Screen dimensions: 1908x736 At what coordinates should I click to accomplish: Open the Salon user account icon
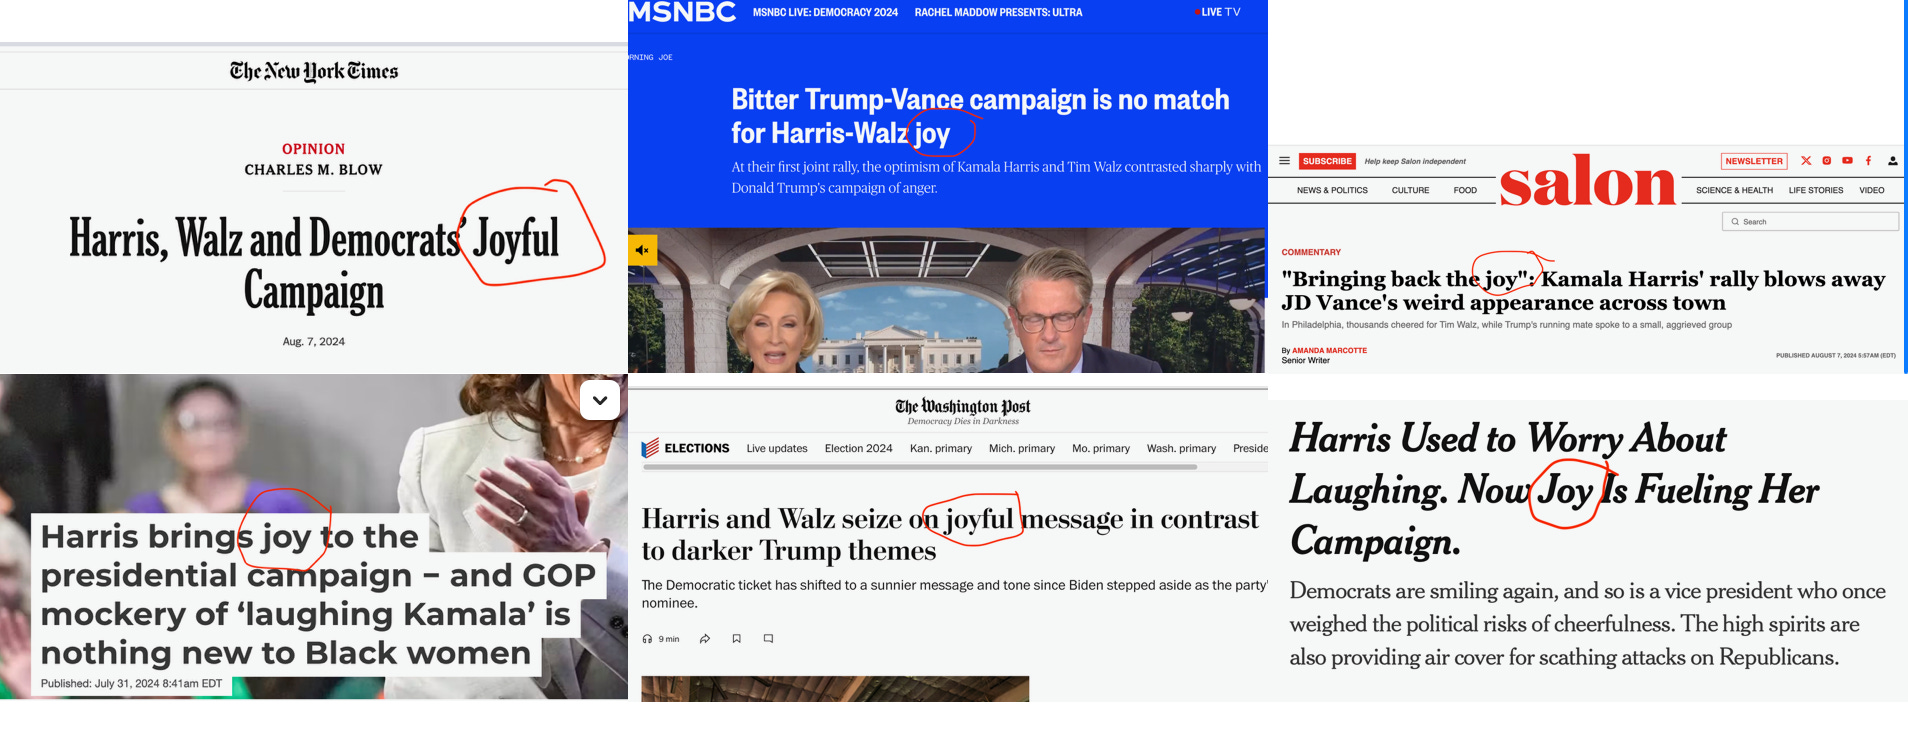tap(1893, 160)
